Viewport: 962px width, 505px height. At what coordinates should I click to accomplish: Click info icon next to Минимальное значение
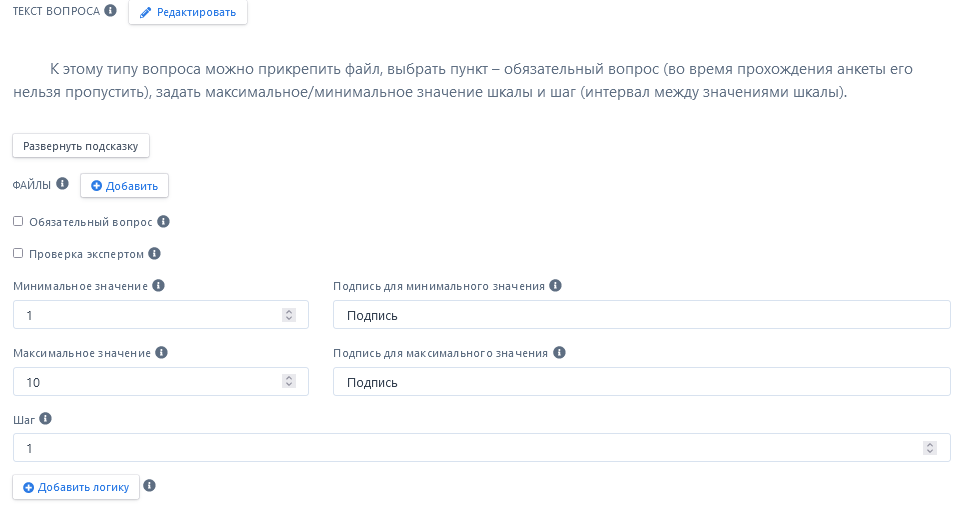tap(158, 285)
